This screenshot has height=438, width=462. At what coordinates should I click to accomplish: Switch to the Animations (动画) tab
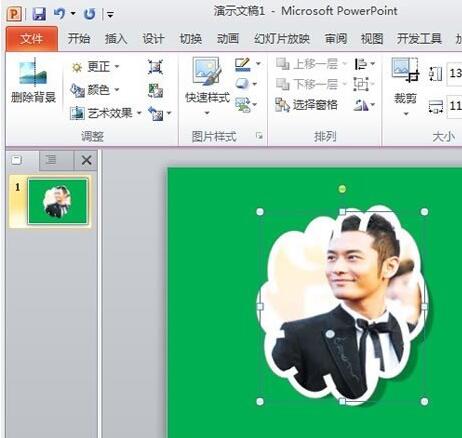pyautogui.click(x=228, y=39)
